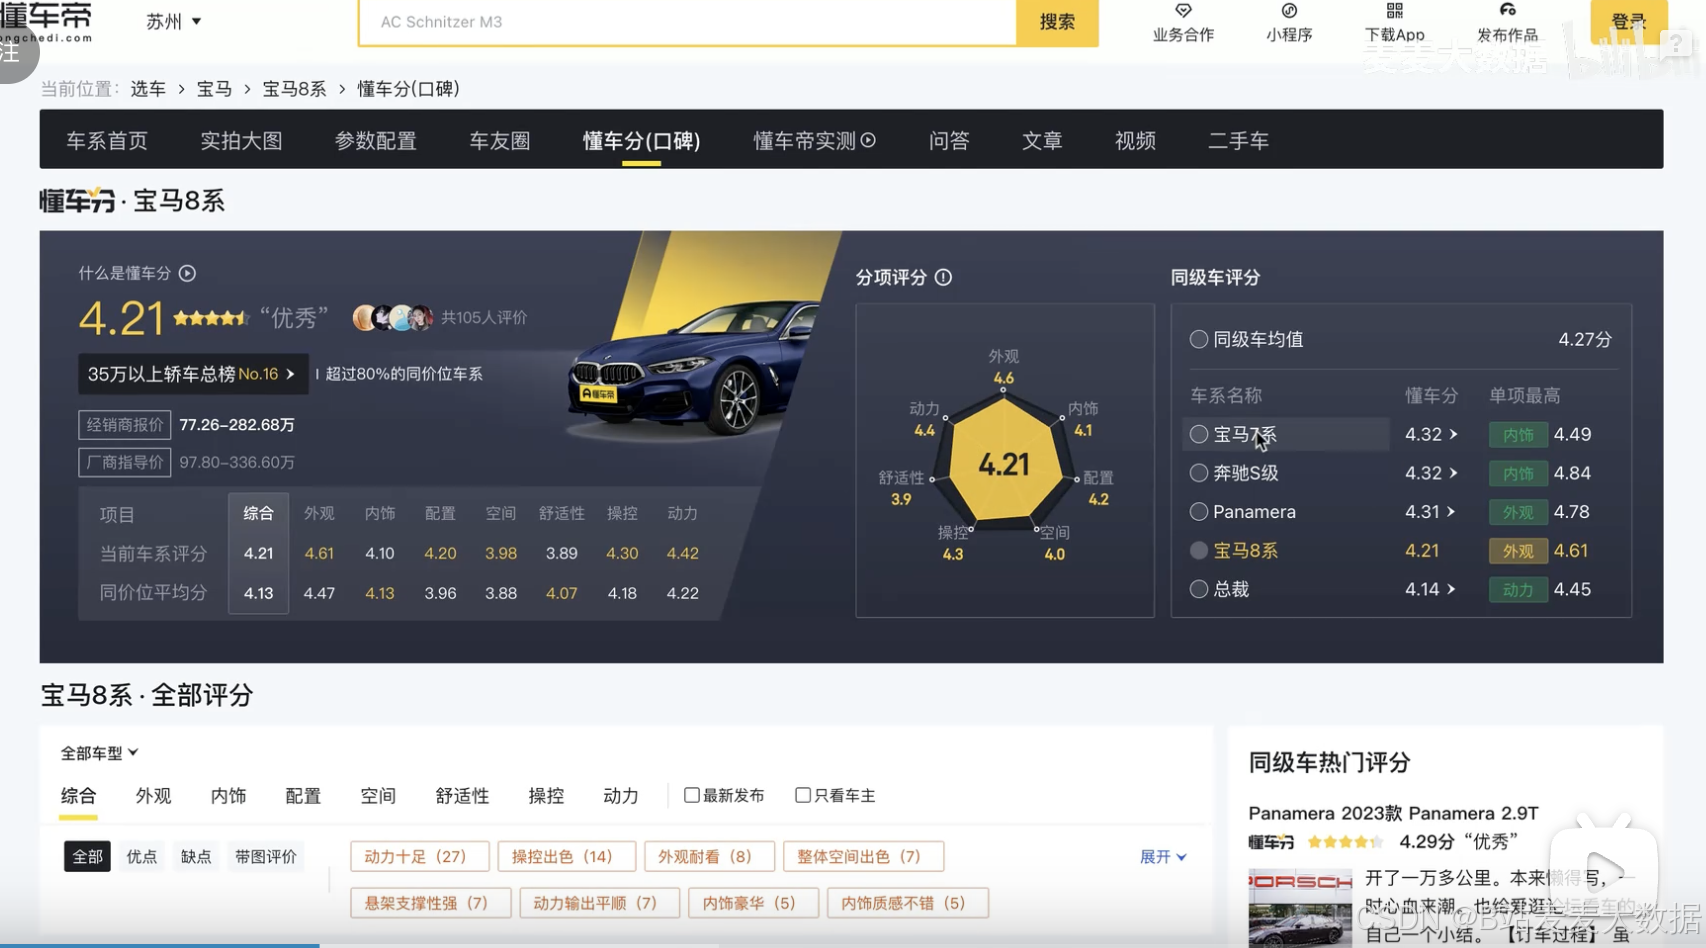Click the play icon next to 什么是懂车分
1706x948 pixels.
click(x=187, y=273)
